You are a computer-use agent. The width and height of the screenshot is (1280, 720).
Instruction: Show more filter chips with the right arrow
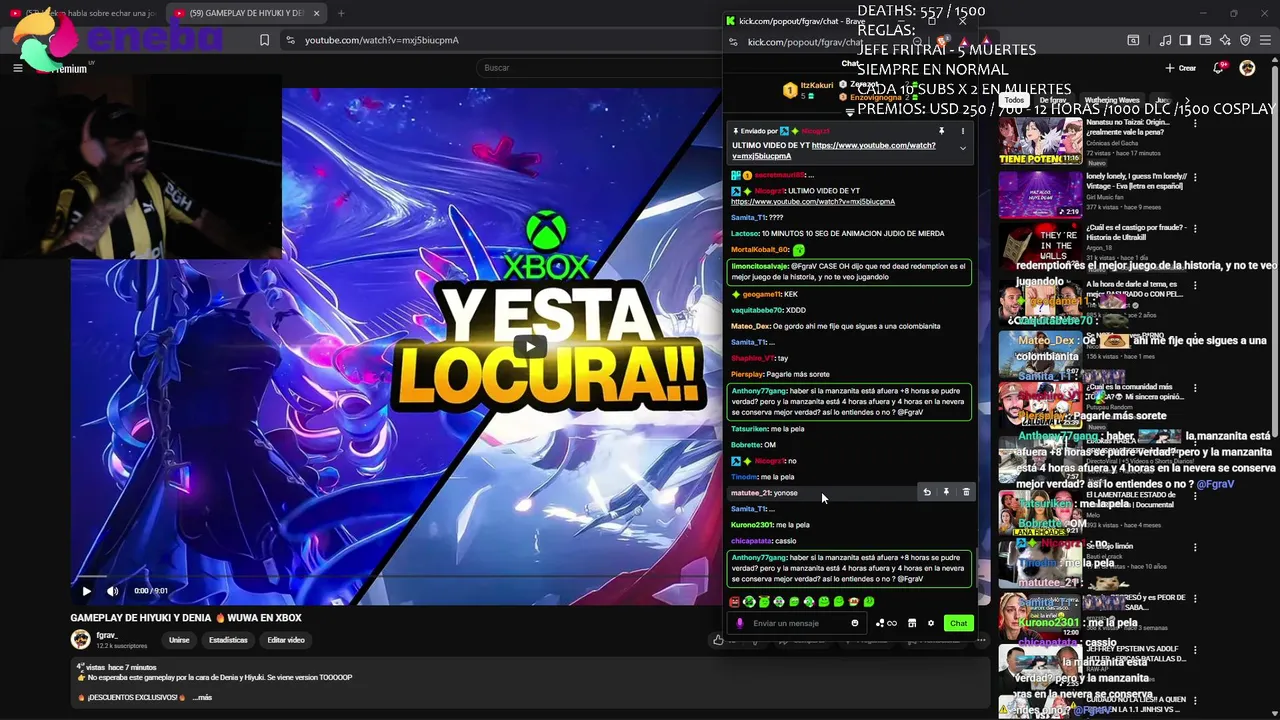click(x=1187, y=100)
